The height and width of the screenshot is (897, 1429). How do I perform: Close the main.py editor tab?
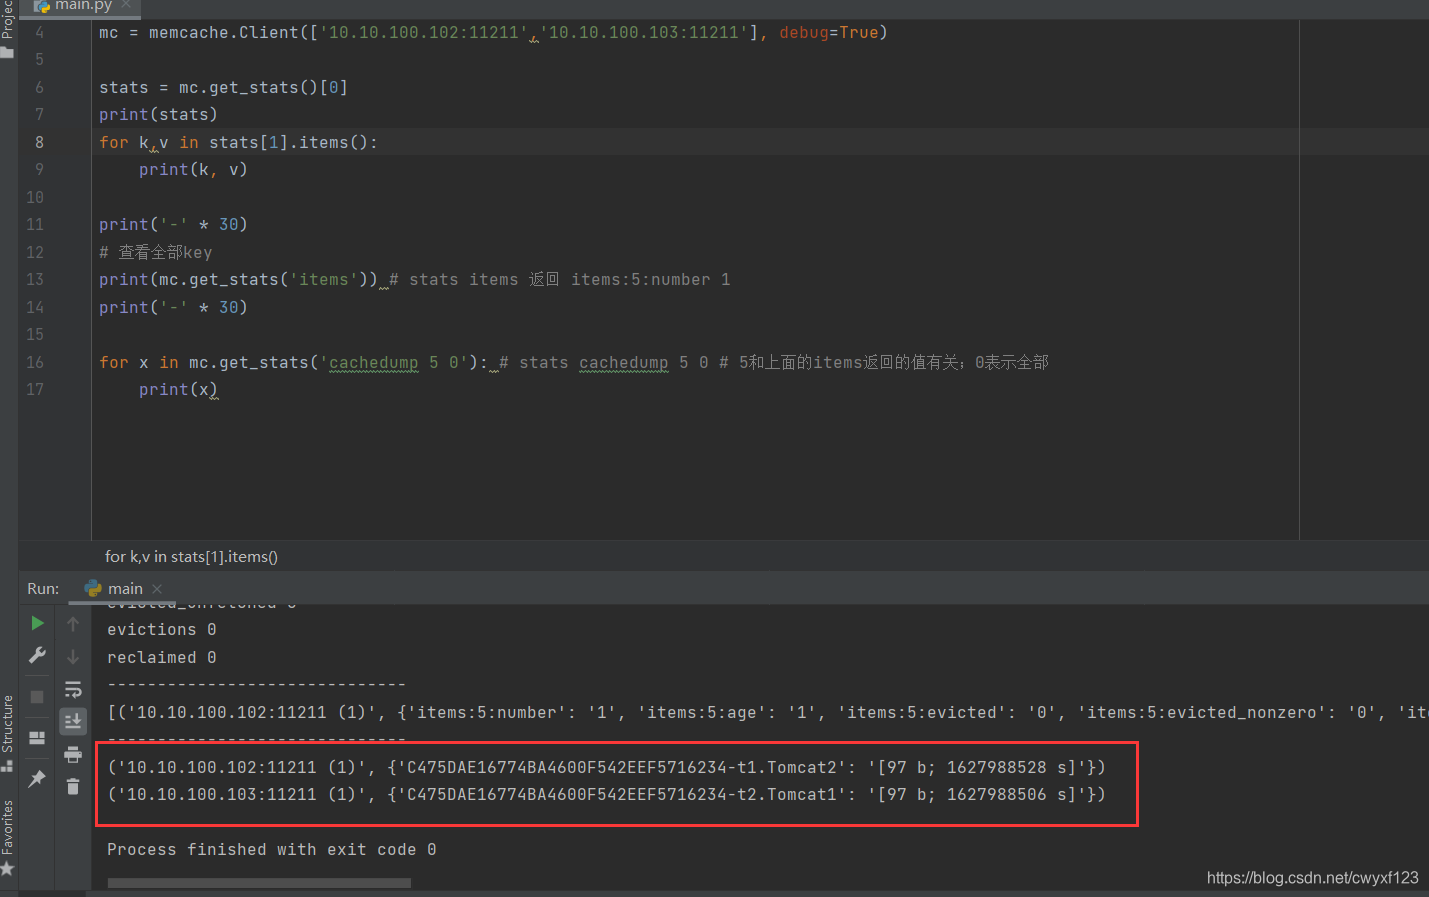126,5
